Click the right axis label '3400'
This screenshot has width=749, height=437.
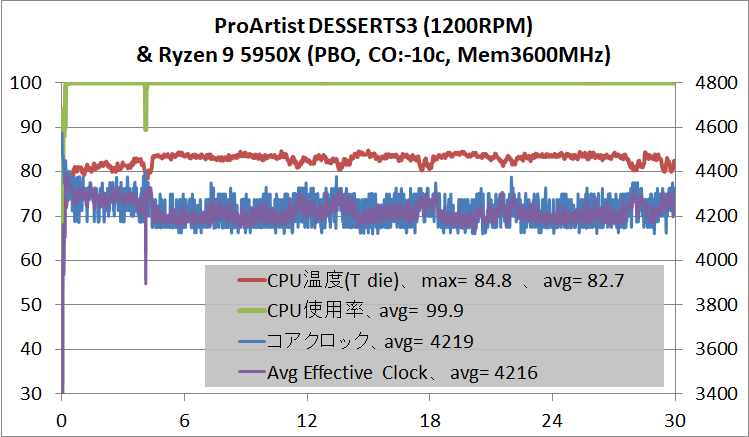pyautogui.click(x=717, y=394)
